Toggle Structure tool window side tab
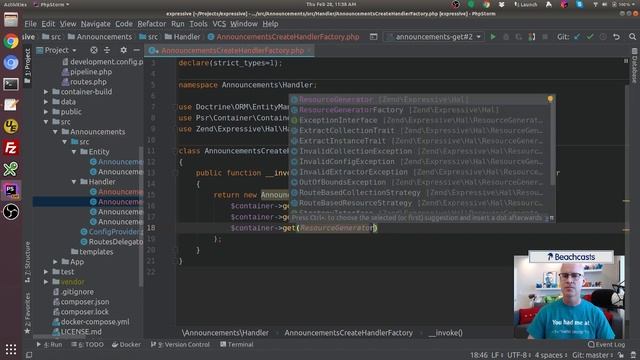This screenshot has height=360, width=640. (x=27, y=262)
